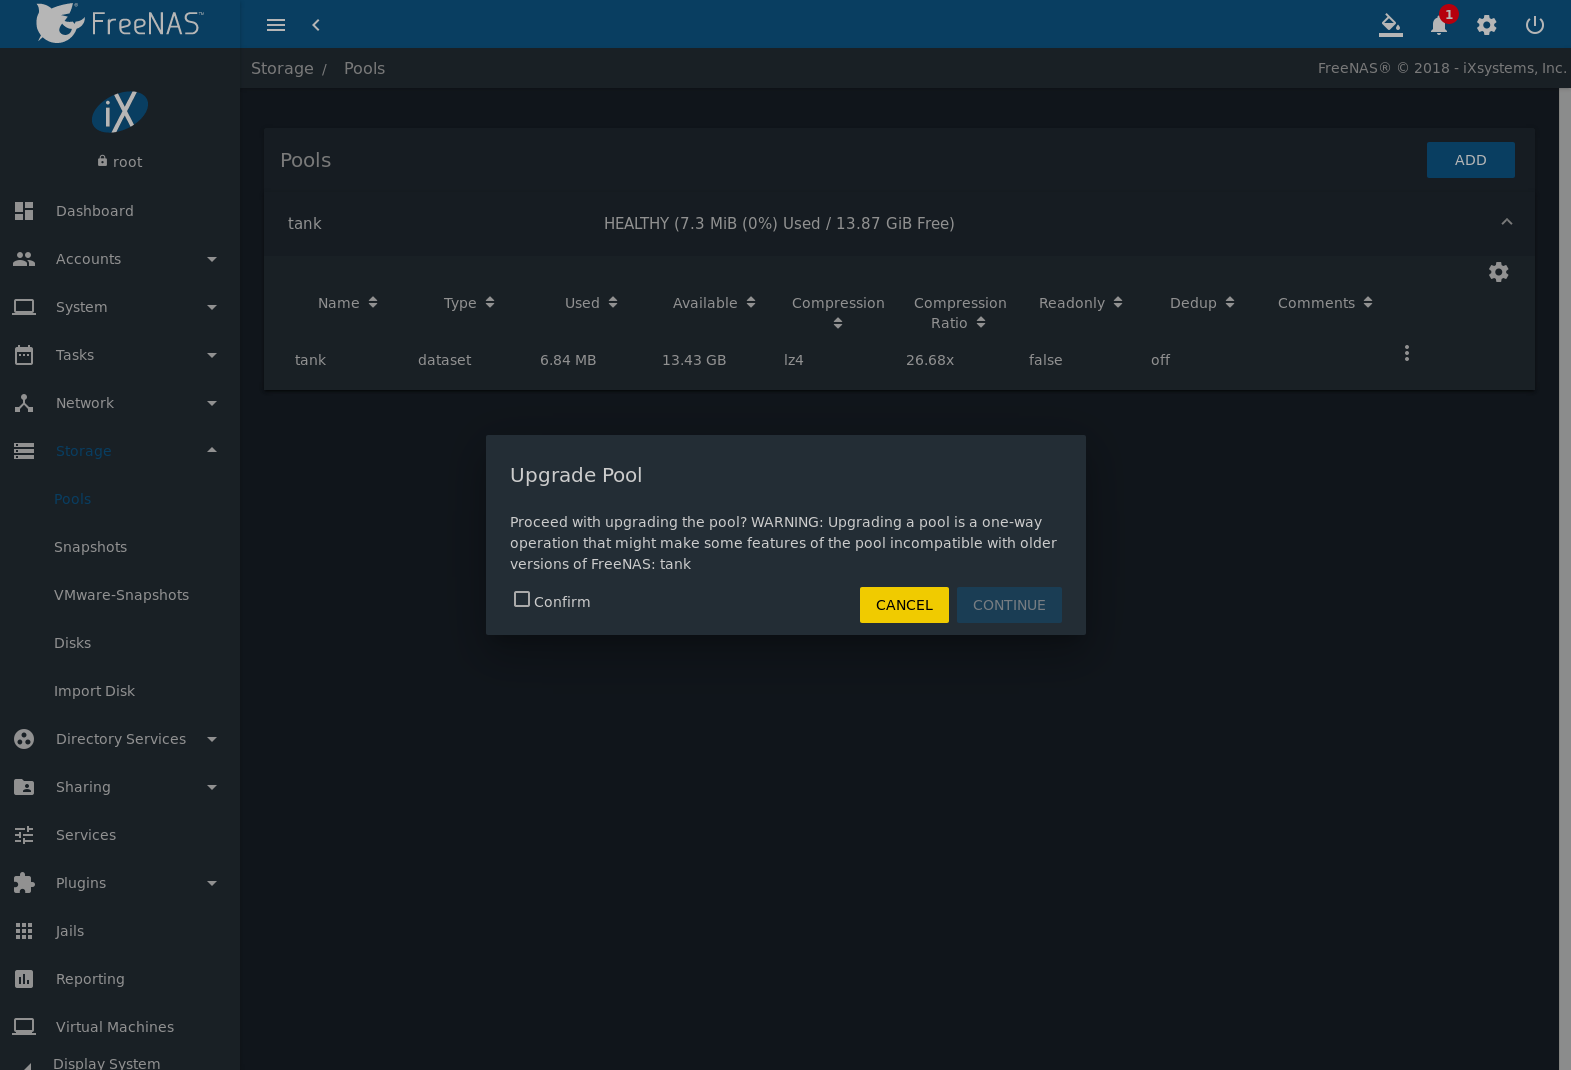Viewport: 1571px width, 1070px height.
Task: Click the Add pool button
Action: pyautogui.click(x=1469, y=160)
